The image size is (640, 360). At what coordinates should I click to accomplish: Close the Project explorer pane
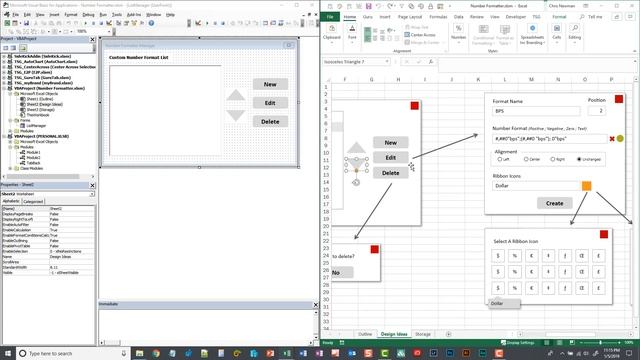point(92,39)
